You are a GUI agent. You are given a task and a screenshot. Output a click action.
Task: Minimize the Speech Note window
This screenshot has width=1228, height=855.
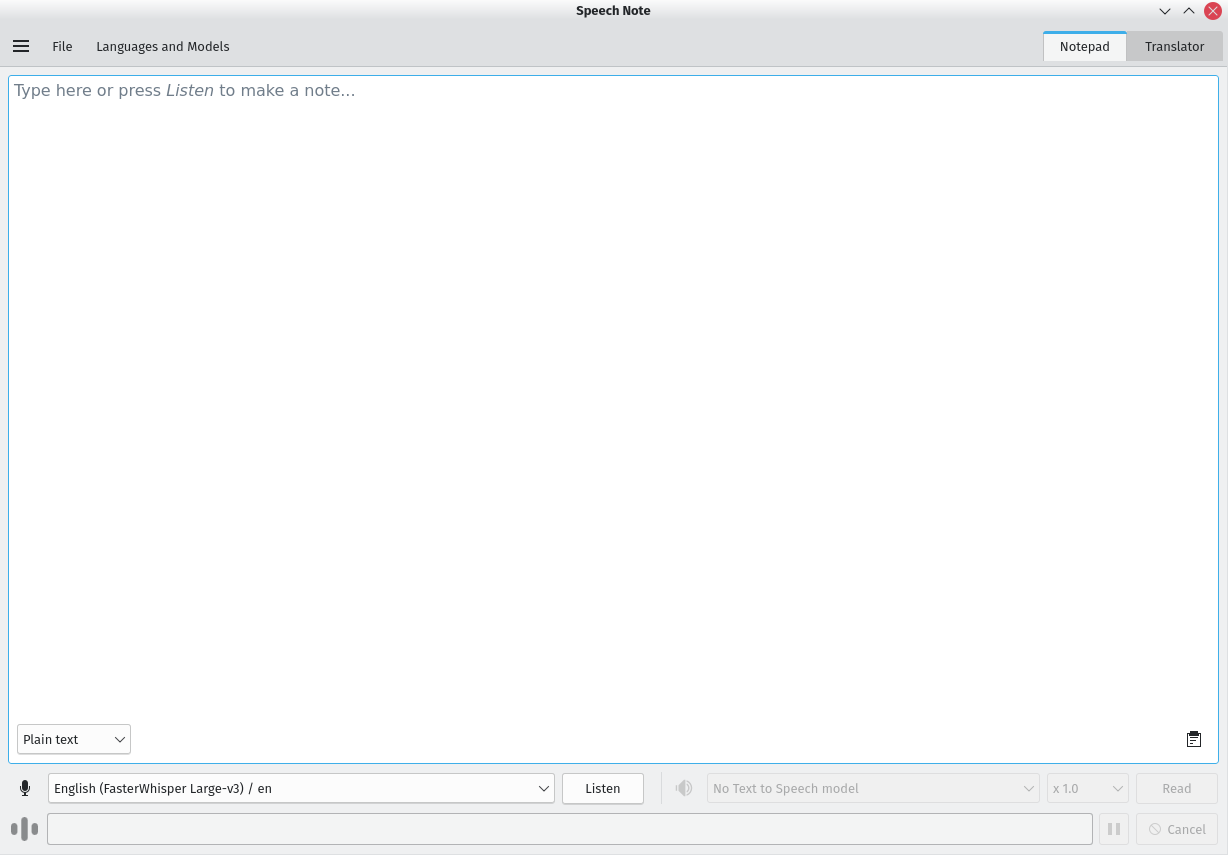[x=1165, y=11]
